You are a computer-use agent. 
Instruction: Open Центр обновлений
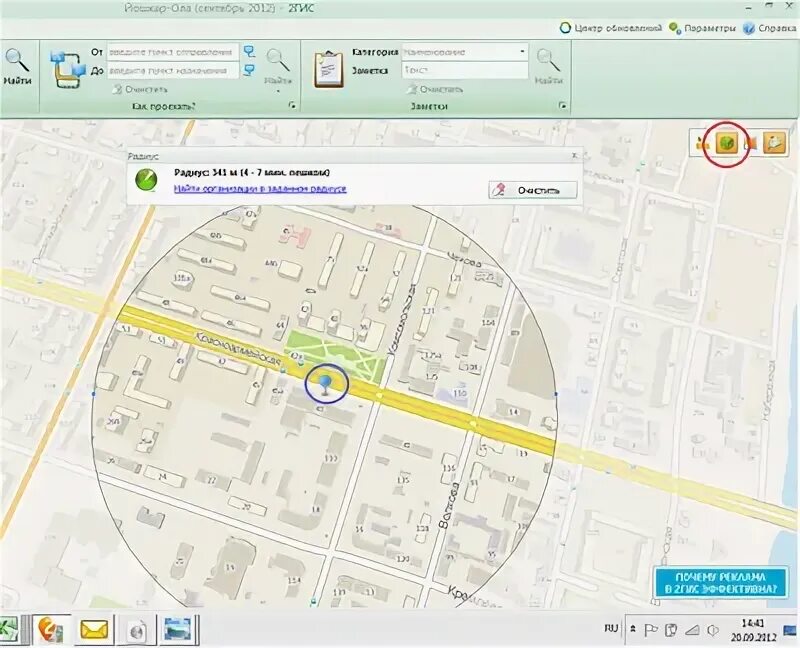pyautogui.click(x=610, y=28)
